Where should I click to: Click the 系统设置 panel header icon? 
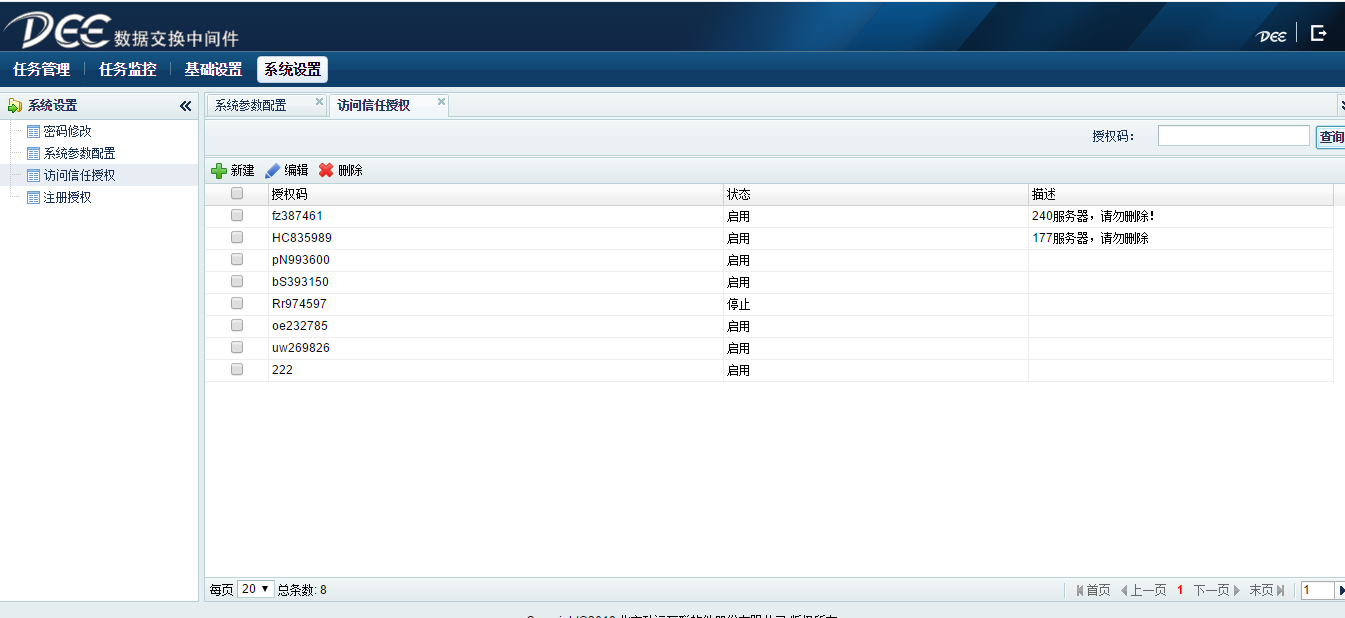(x=14, y=106)
